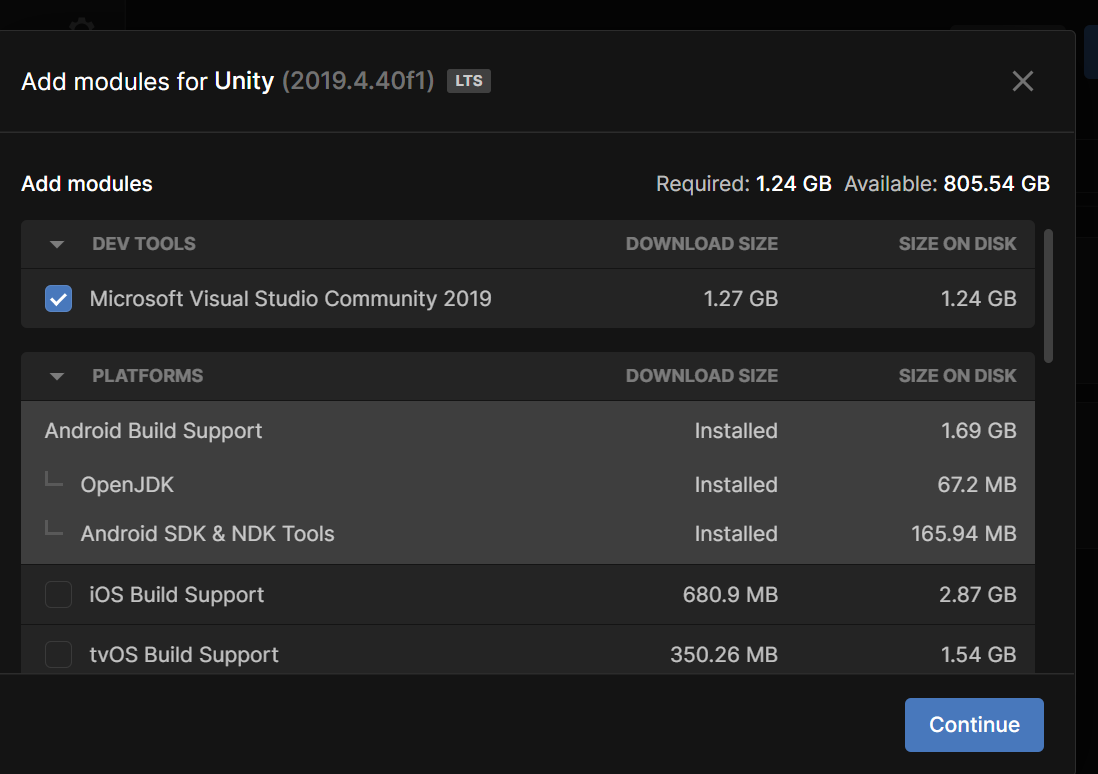Click the iOS Build Support label text
Viewport: 1098px width, 774px height.
click(177, 595)
